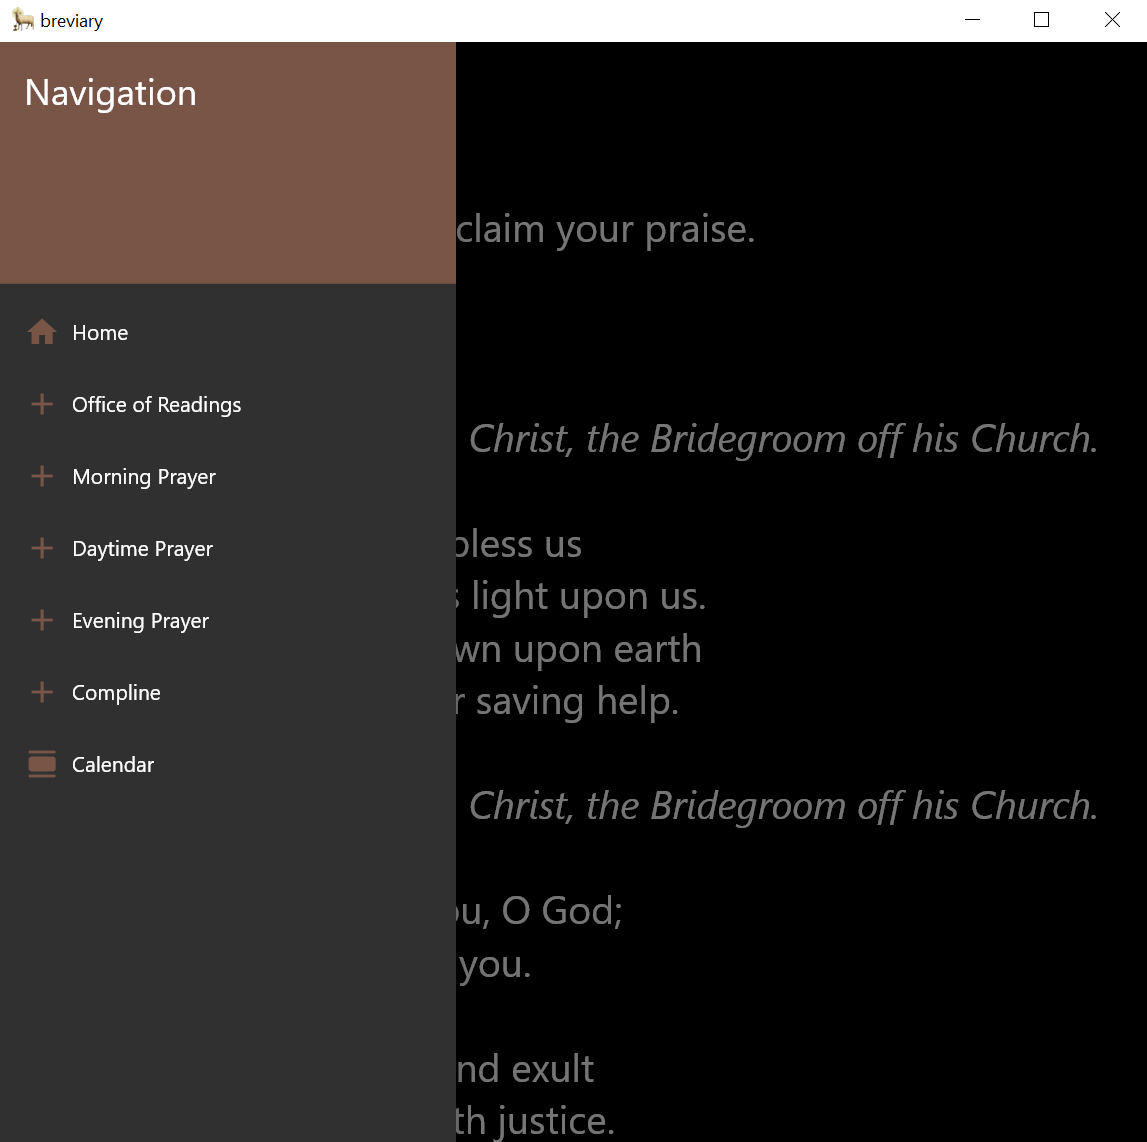The height and width of the screenshot is (1142, 1147).
Task: Open Daytime Prayer from the sidebar
Action: point(142,548)
